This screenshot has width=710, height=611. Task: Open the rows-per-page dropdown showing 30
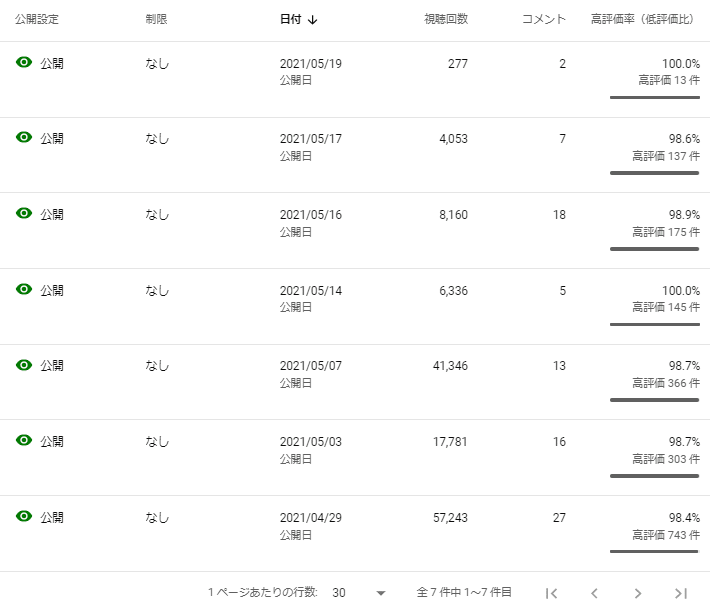point(358,592)
